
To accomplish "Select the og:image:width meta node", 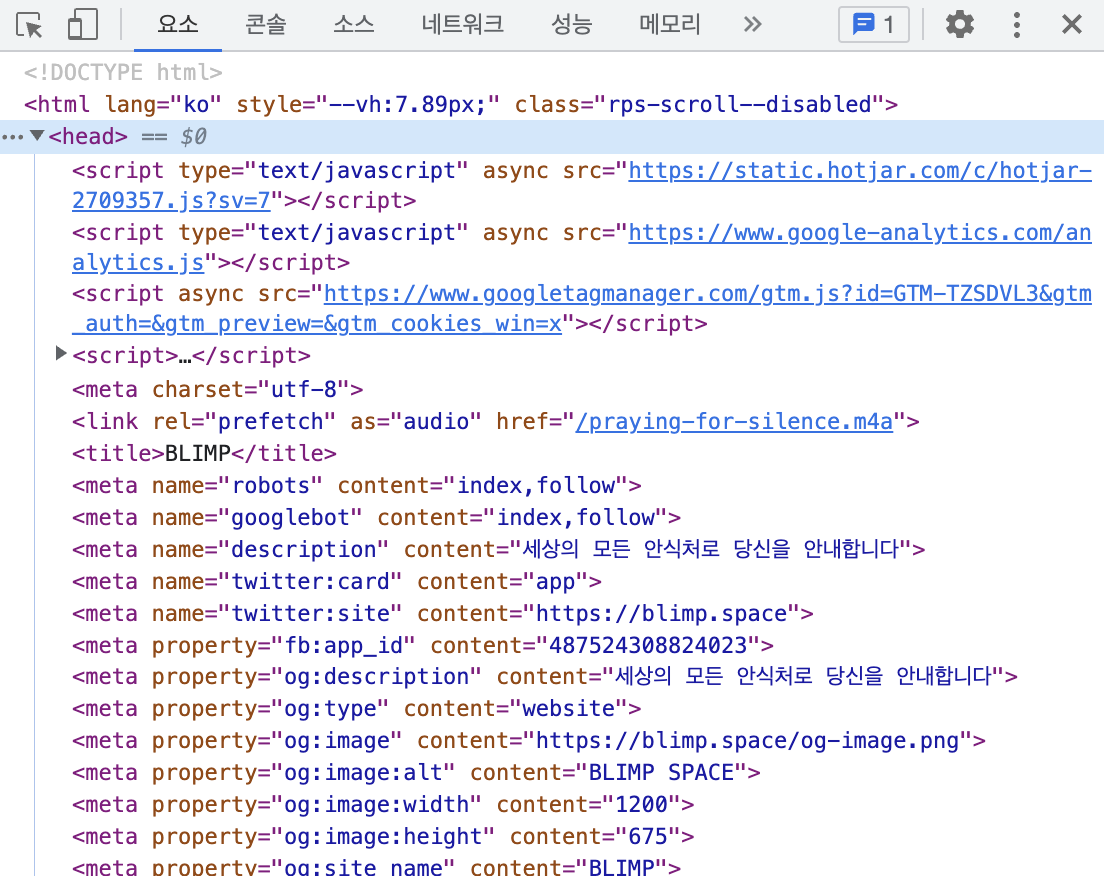I will 383,804.
